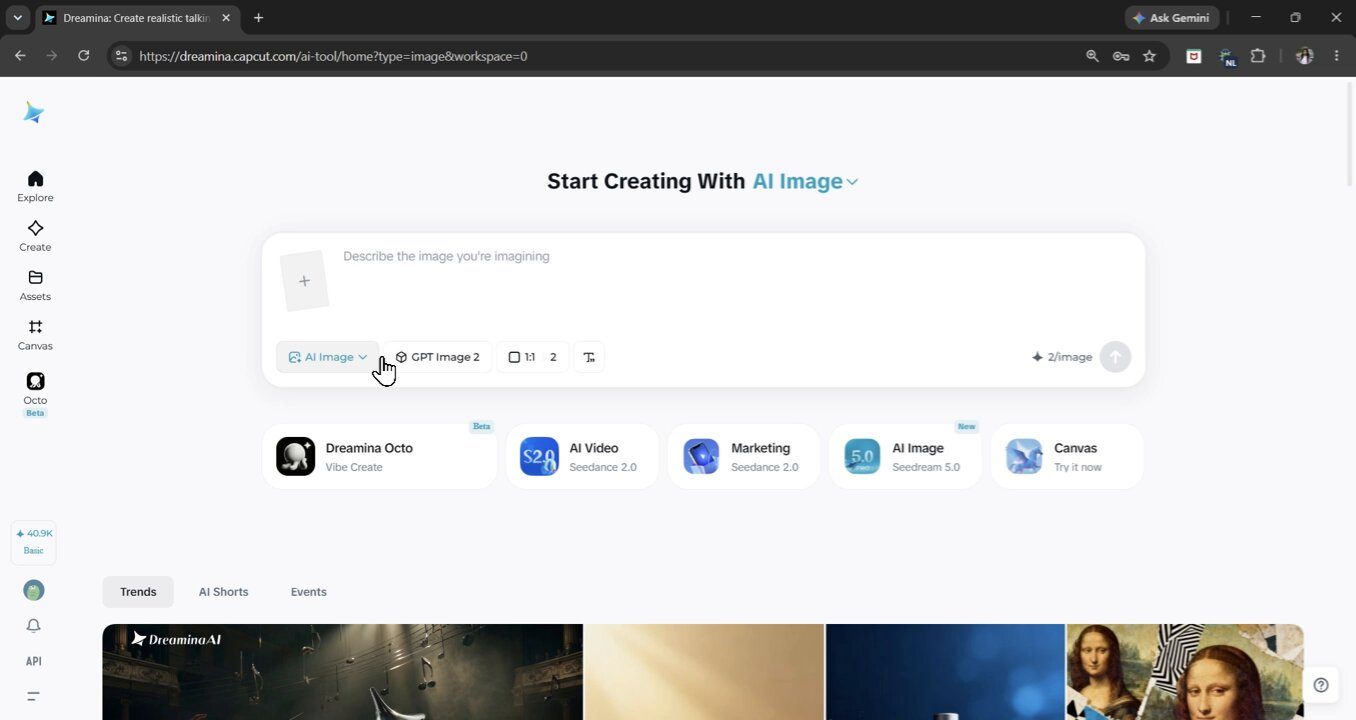Open the API link in the sidebar
Screen dimensions: 1356x720
point(34,661)
